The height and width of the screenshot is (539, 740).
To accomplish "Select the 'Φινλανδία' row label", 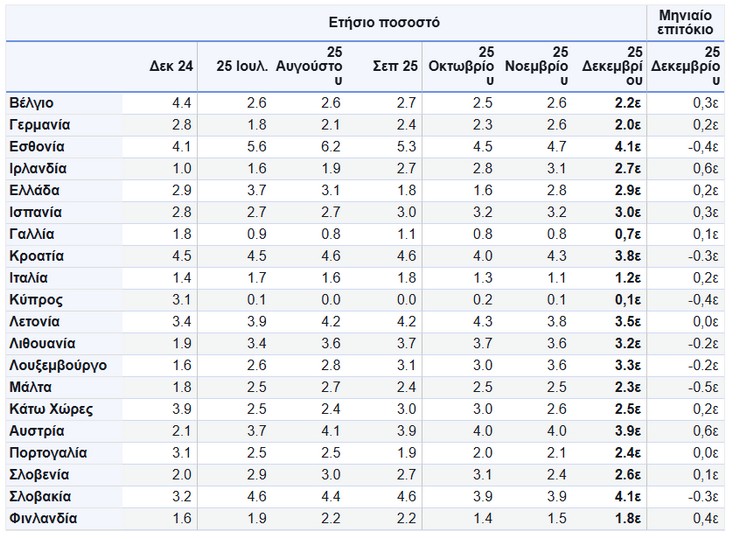I will click(x=42, y=518).
